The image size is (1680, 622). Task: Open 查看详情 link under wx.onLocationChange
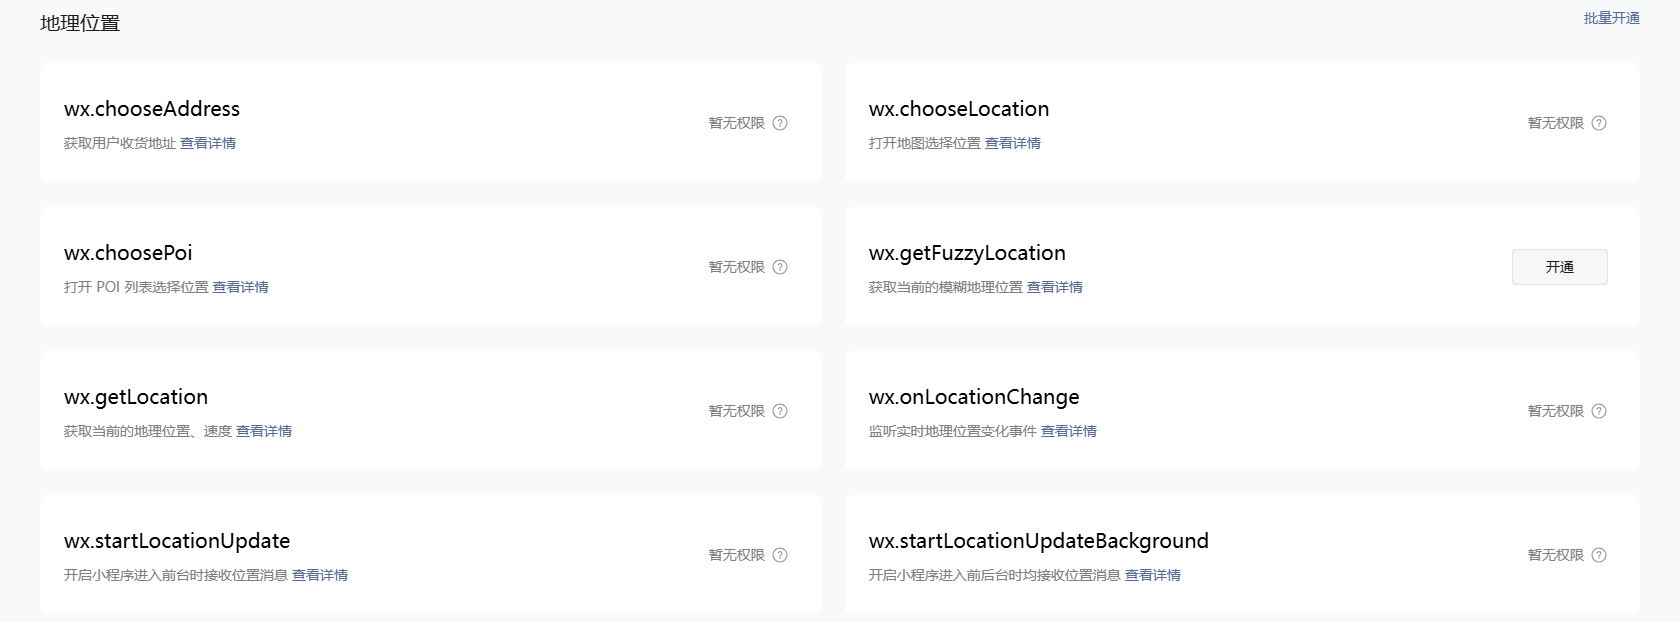(1068, 431)
